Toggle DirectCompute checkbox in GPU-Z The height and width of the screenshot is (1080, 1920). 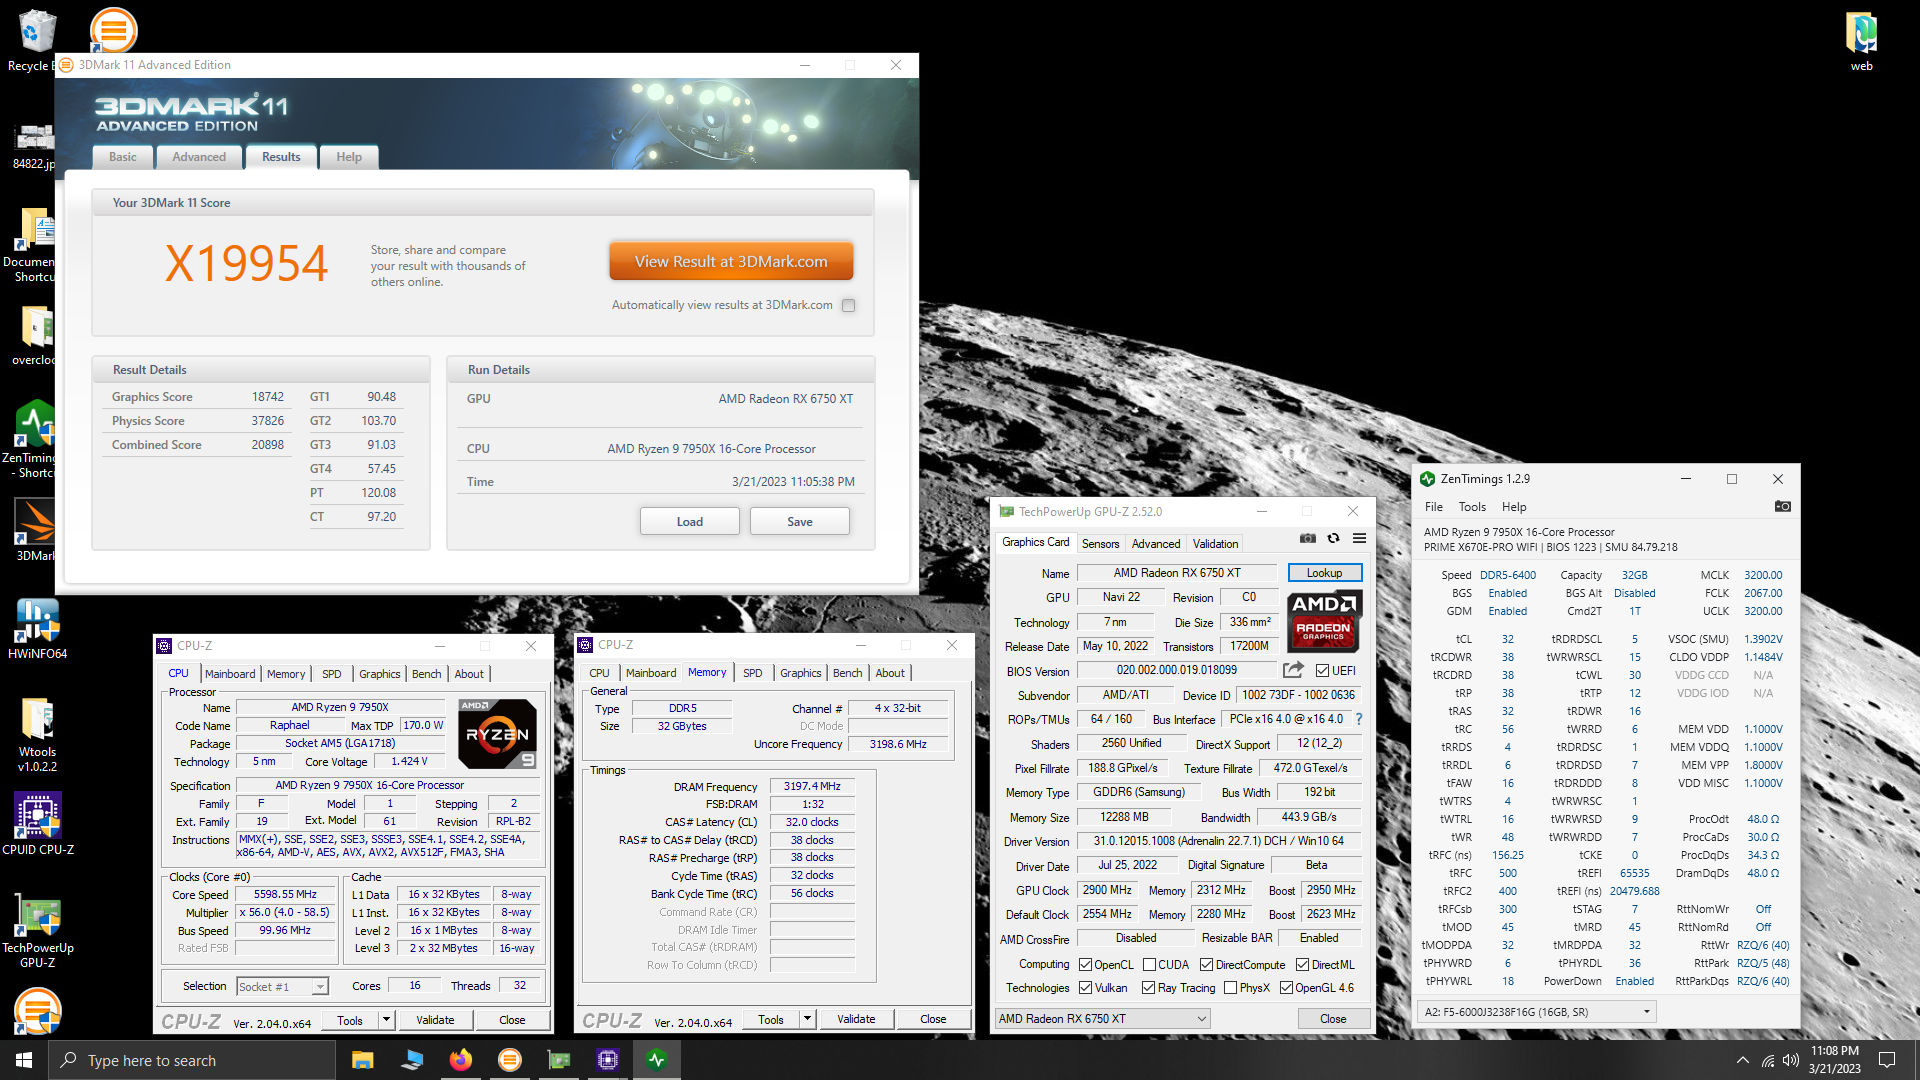pos(1206,965)
